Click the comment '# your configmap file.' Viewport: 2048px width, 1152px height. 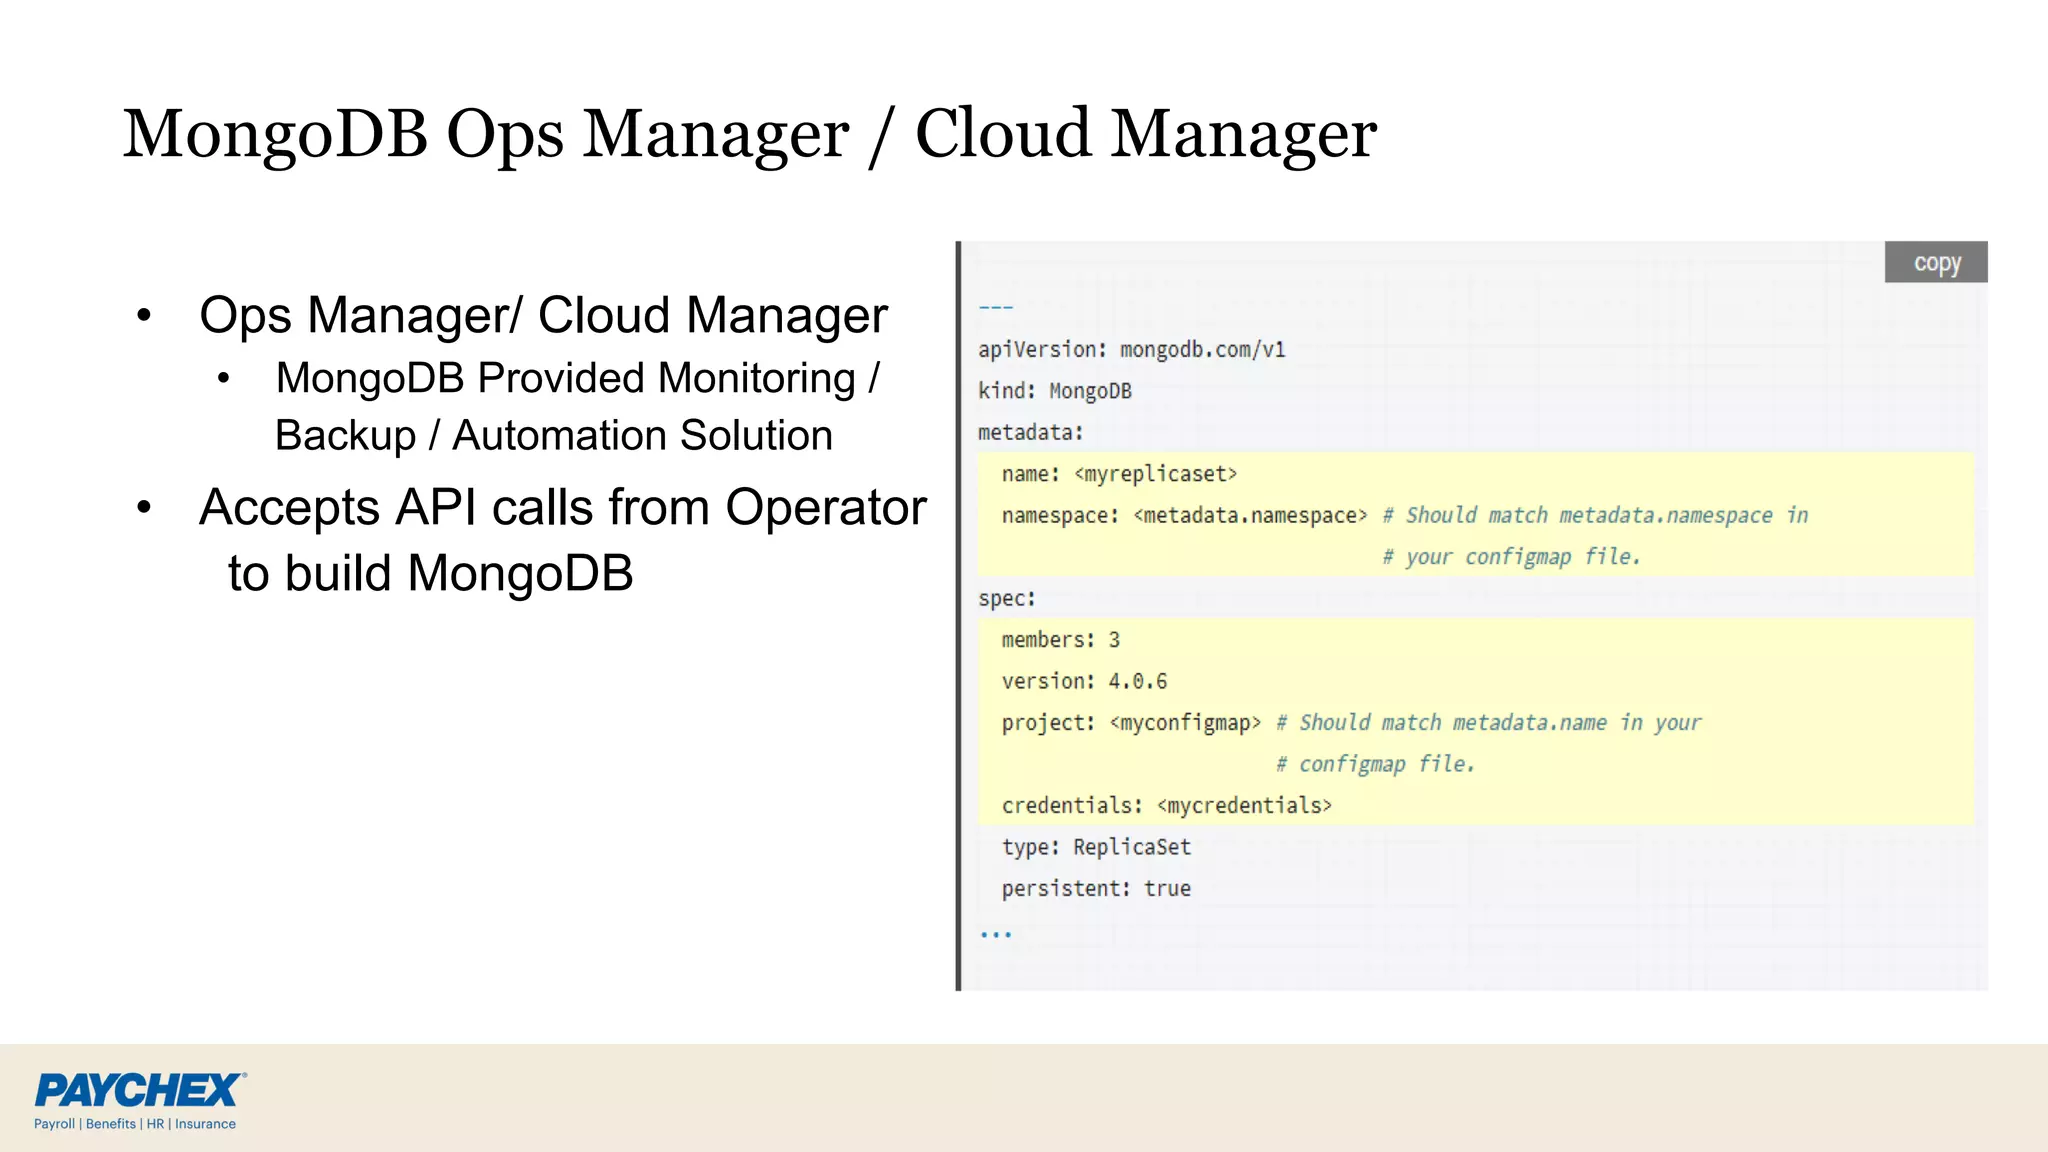(x=1511, y=557)
